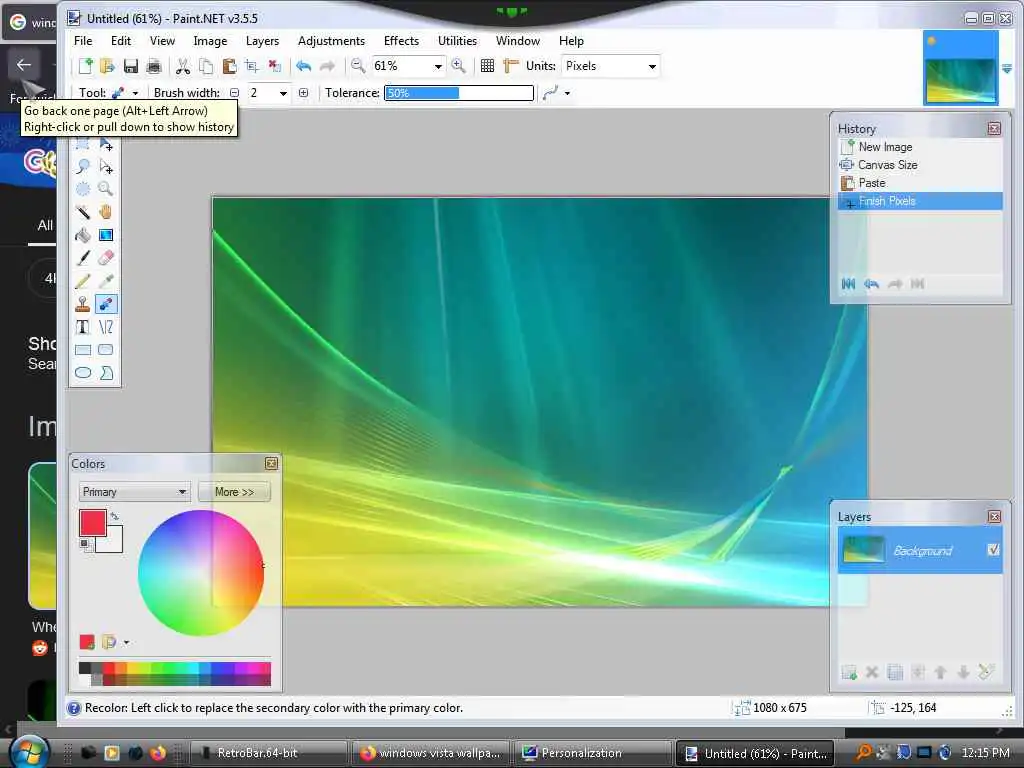
Task: Click the red primary color swatch
Action: (x=93, y=523)
